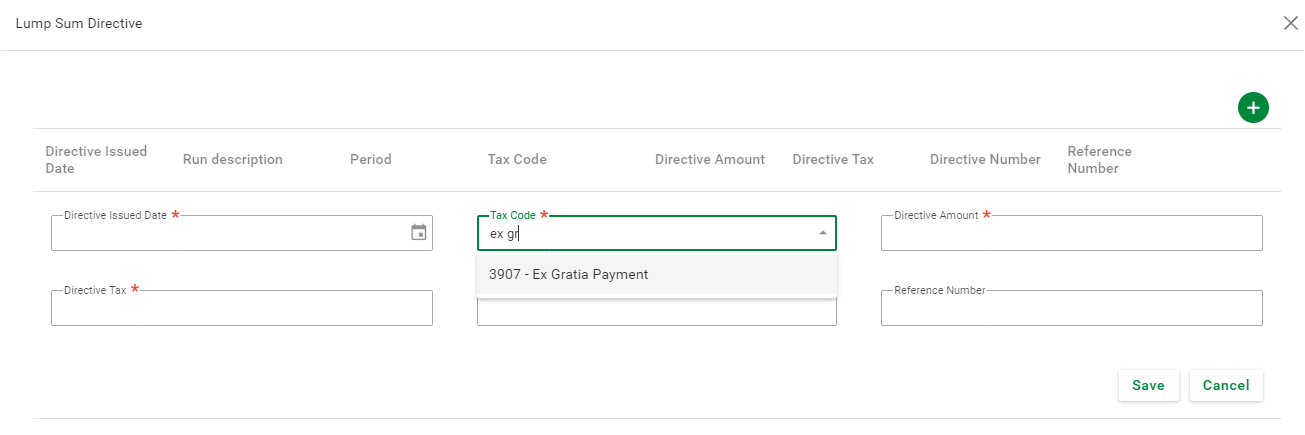Select the Period column header
This screenshot has height=435, width=1305.
tap(371, 160)
